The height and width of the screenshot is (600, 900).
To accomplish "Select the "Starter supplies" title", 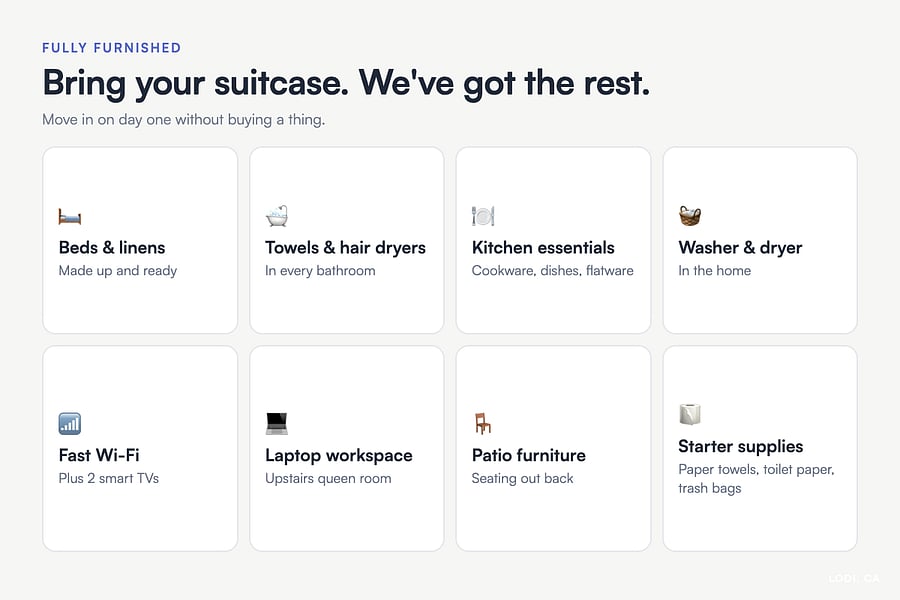I will (740, 446).
